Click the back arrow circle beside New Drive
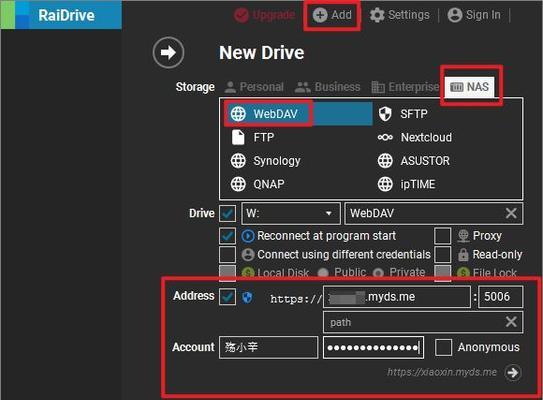Image resolution: width=543 pixels, height=400 pixels. pos(168,53)
